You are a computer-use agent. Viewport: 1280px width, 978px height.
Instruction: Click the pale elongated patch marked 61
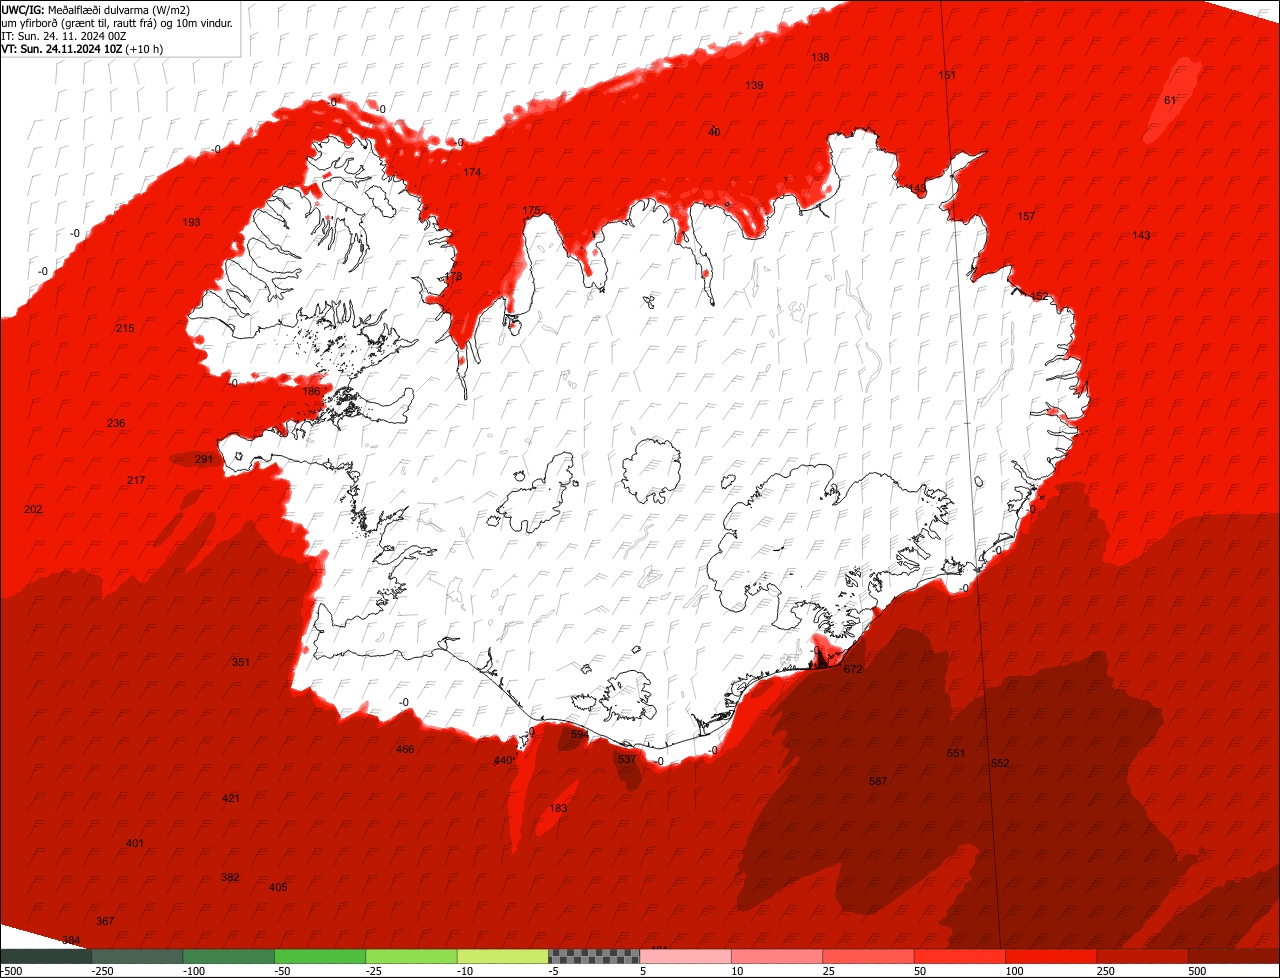[x=1172, y=101]
